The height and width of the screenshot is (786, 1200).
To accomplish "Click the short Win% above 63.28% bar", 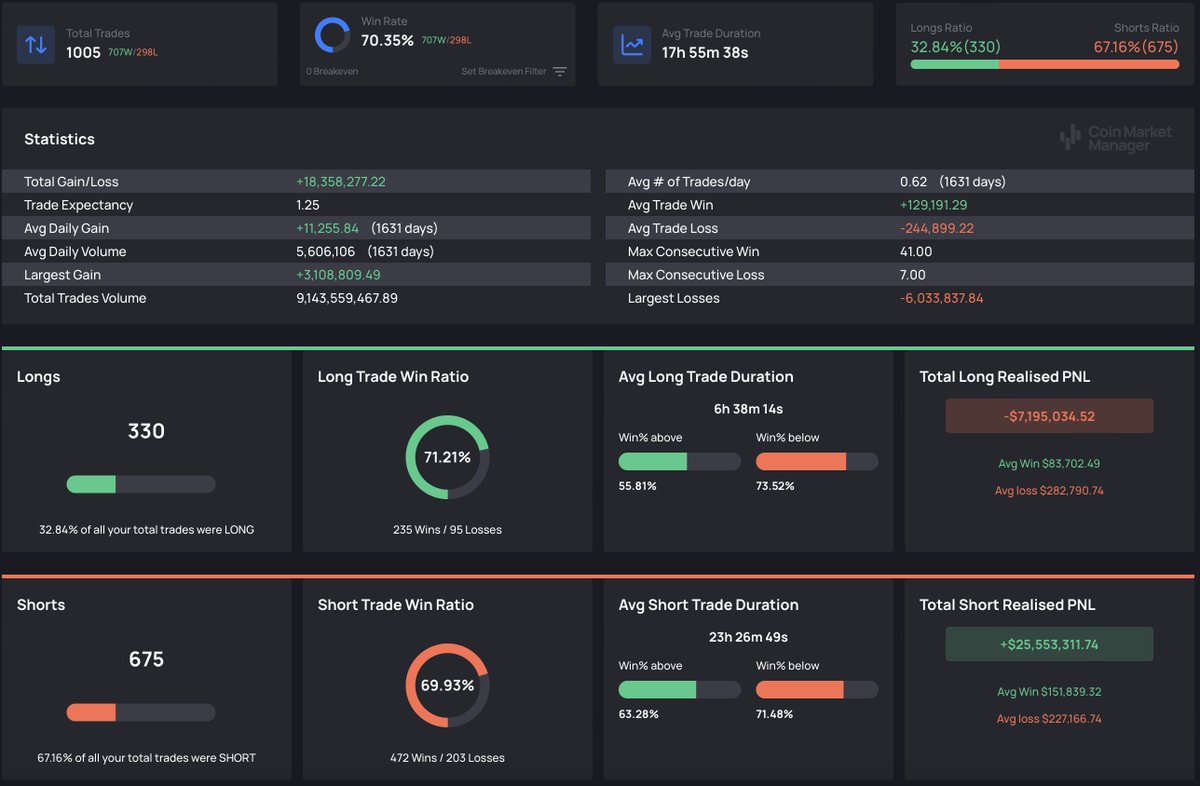I will coord(680,689).
